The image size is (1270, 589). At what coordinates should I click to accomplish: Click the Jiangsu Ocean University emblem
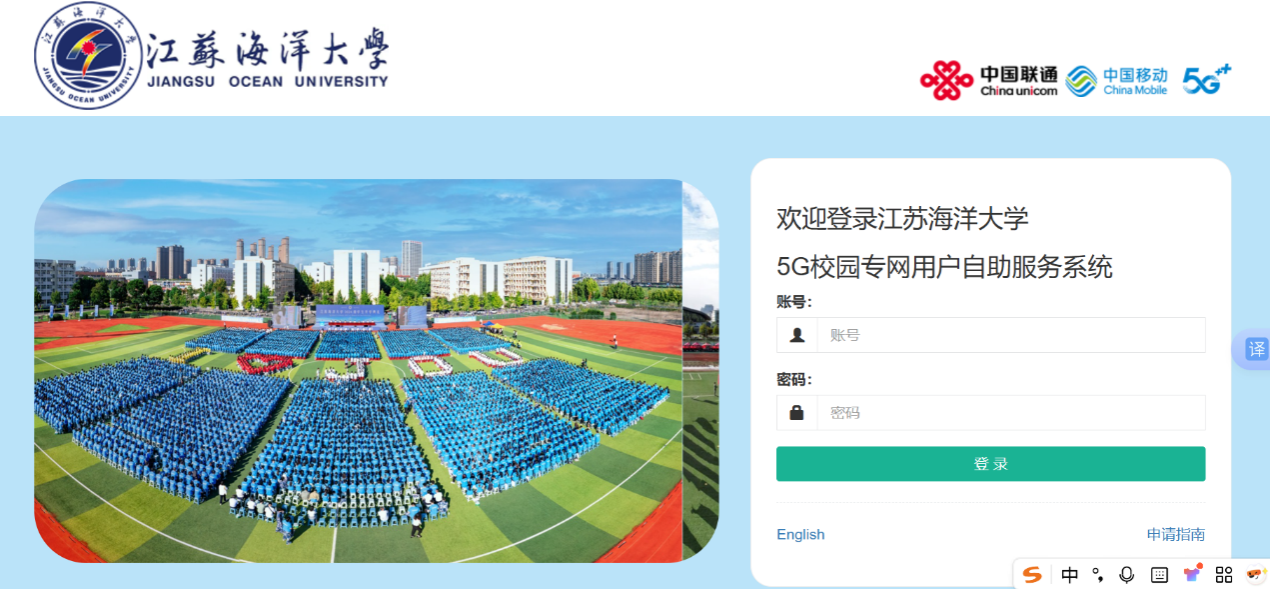pos(88,55)
